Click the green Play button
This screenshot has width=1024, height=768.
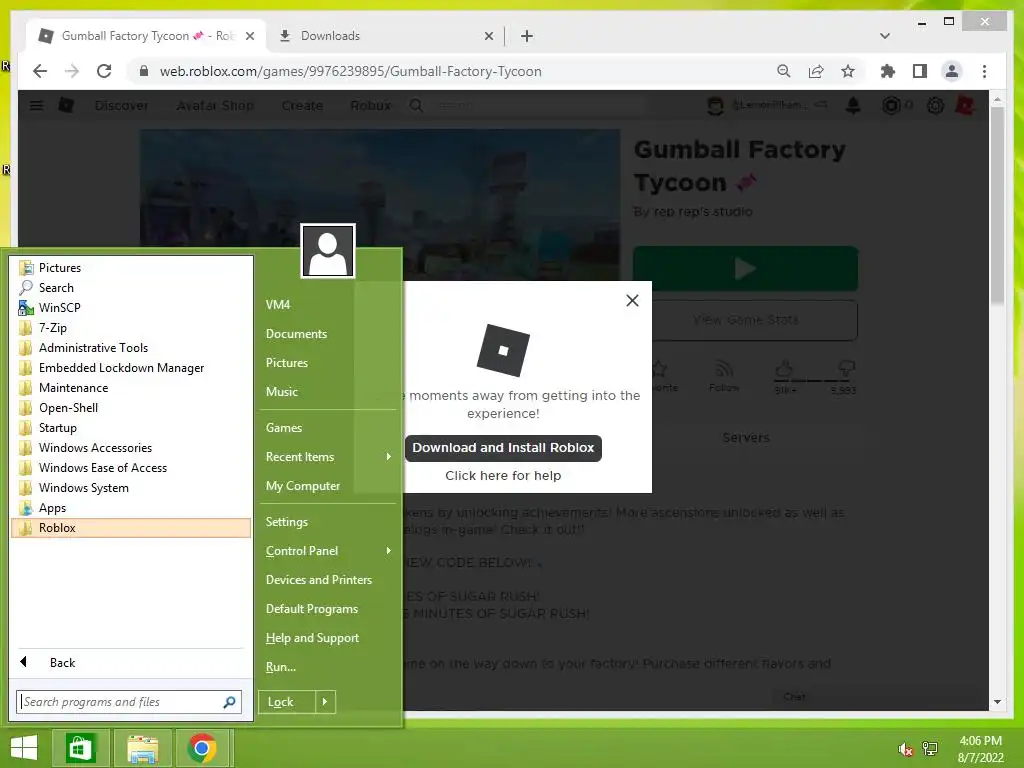(745, 268)
